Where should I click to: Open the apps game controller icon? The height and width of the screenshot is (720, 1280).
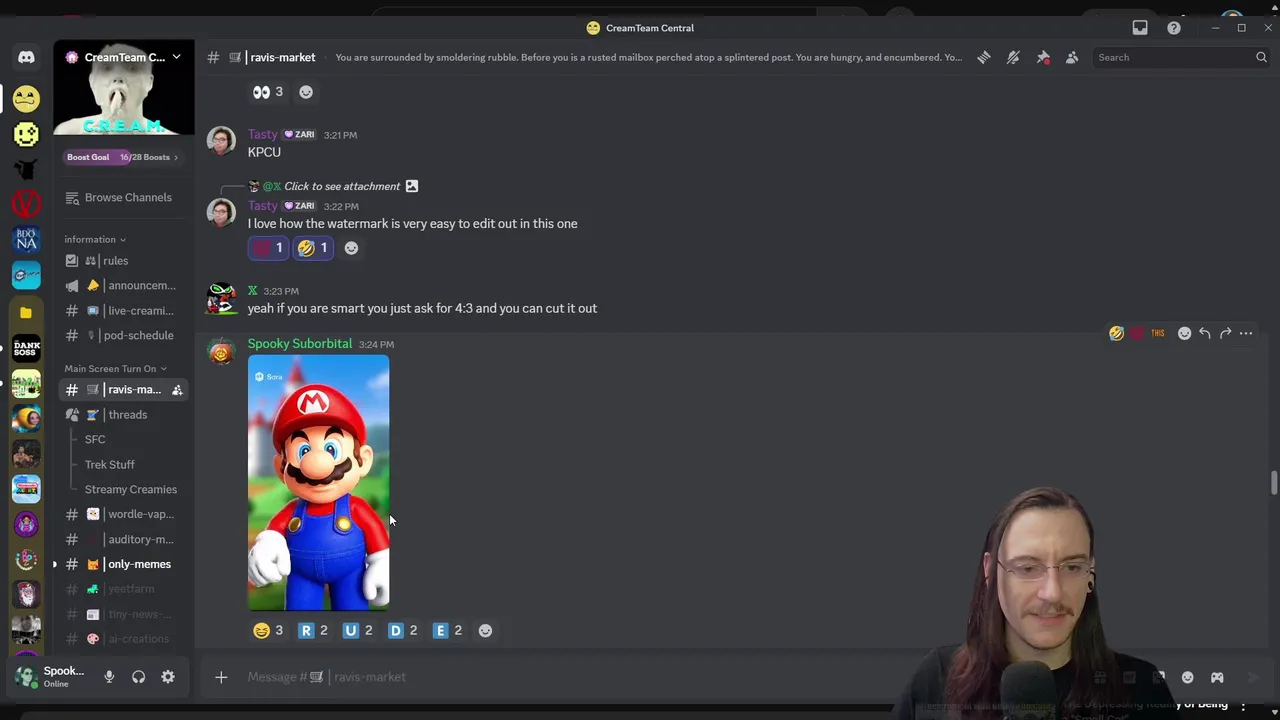click(x=1217, y=677)
